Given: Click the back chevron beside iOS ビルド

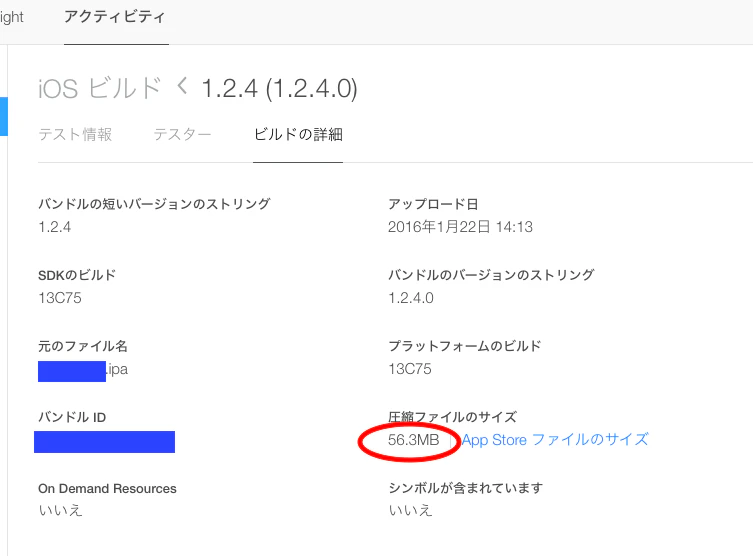Looking at the screenshot, I should point(182,86).
